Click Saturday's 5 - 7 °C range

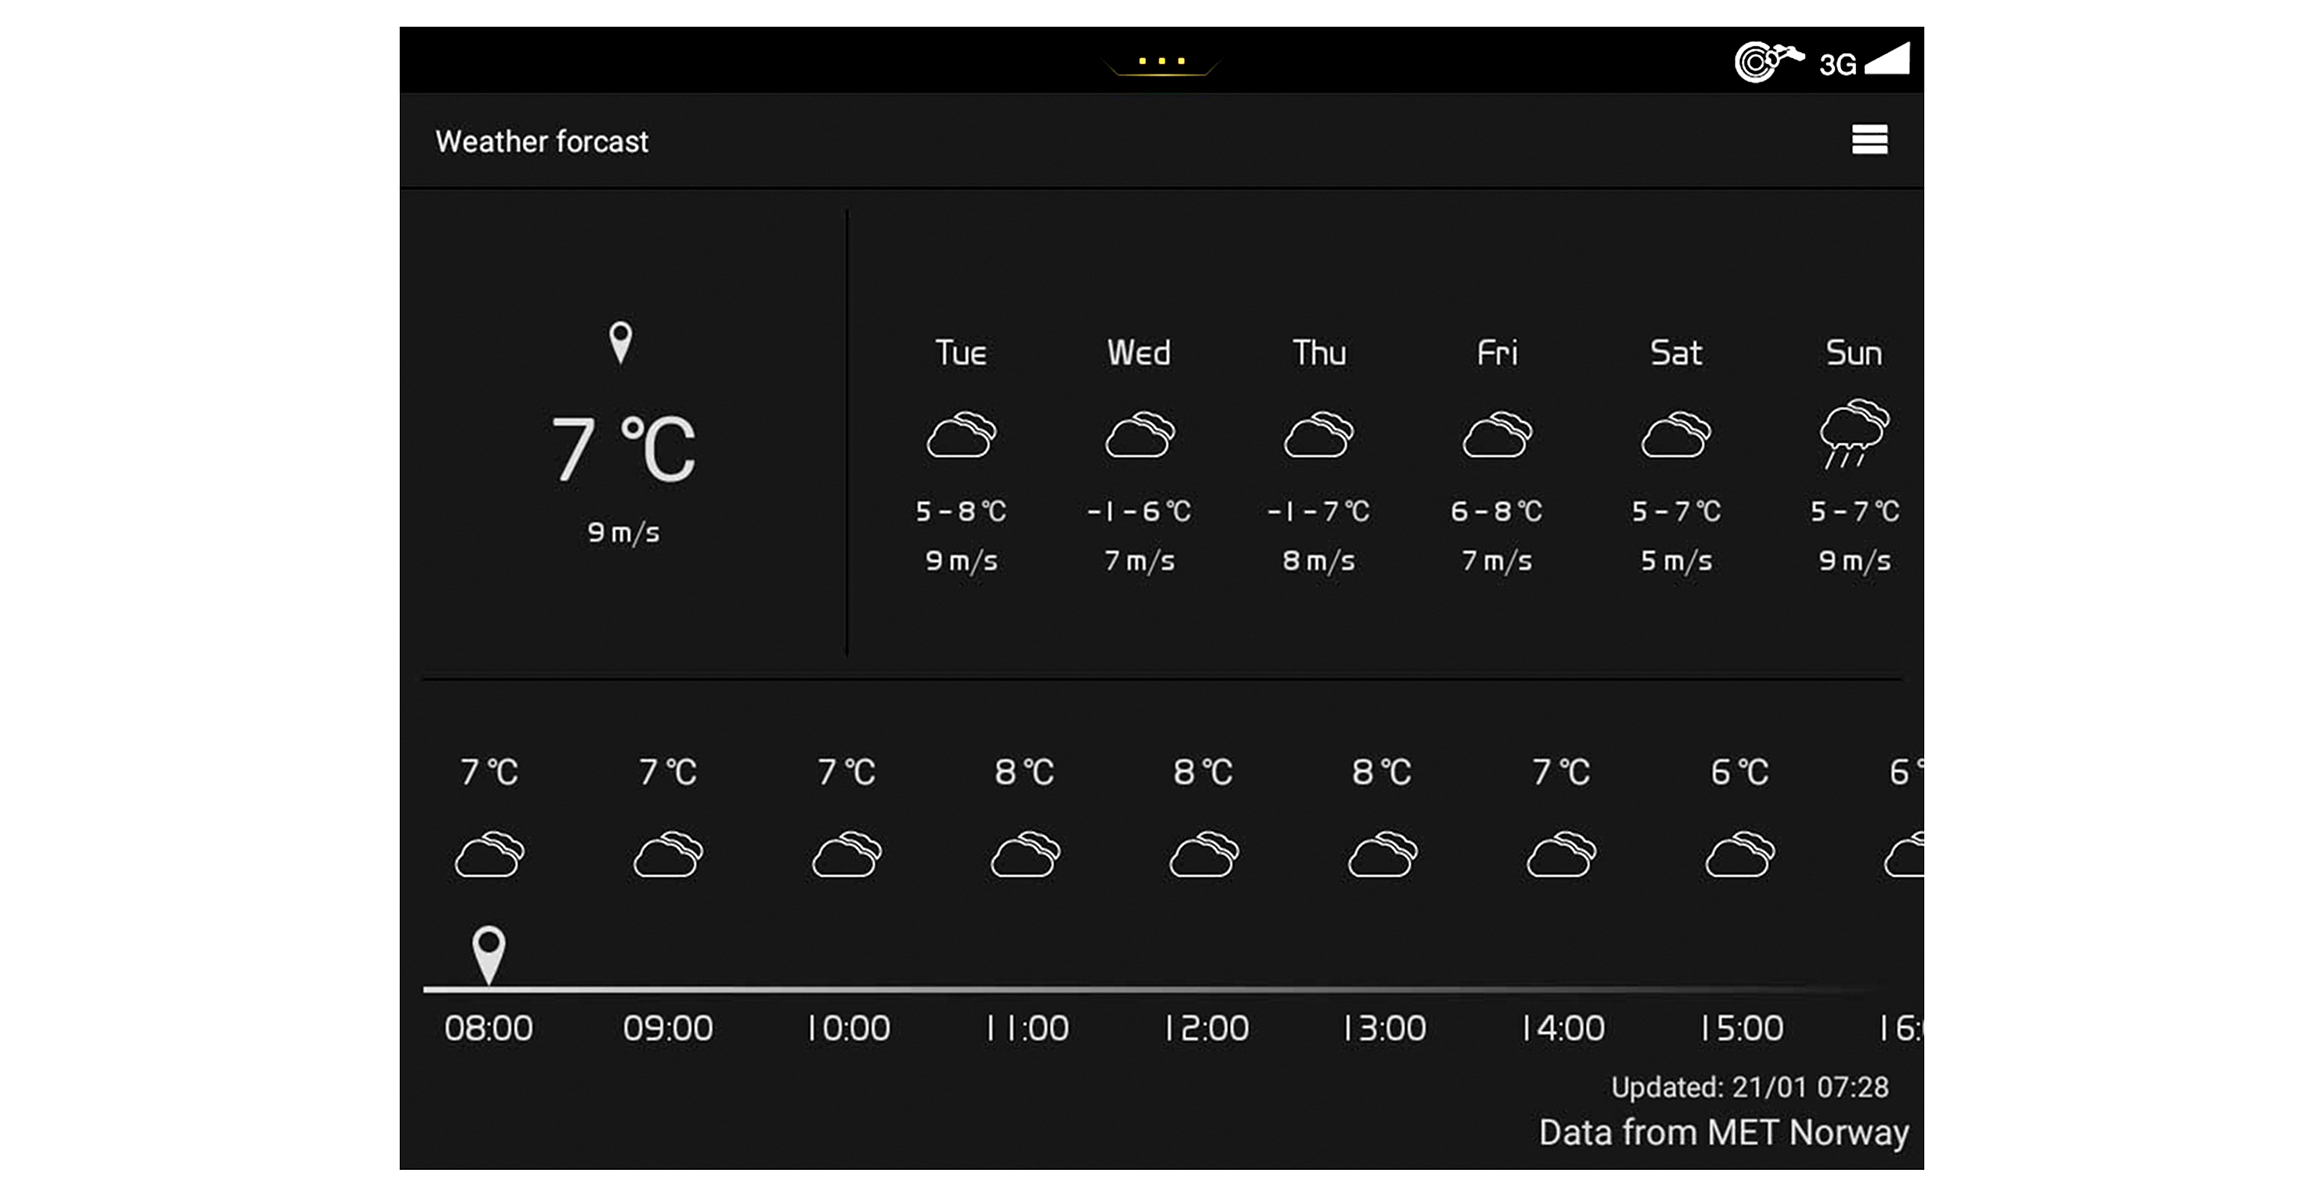(1676, 512)
